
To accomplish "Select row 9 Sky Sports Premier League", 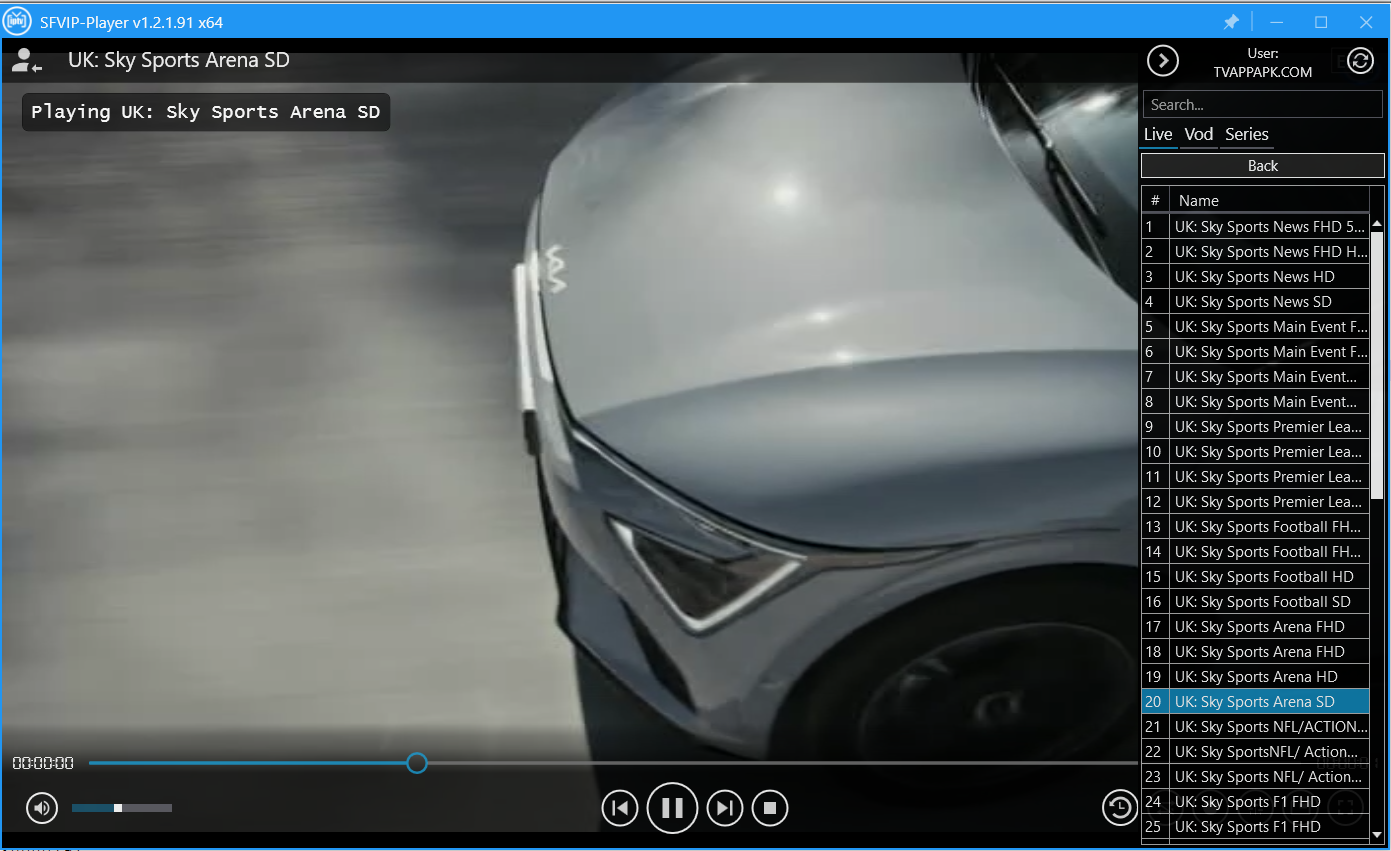I will (1256, 427).
